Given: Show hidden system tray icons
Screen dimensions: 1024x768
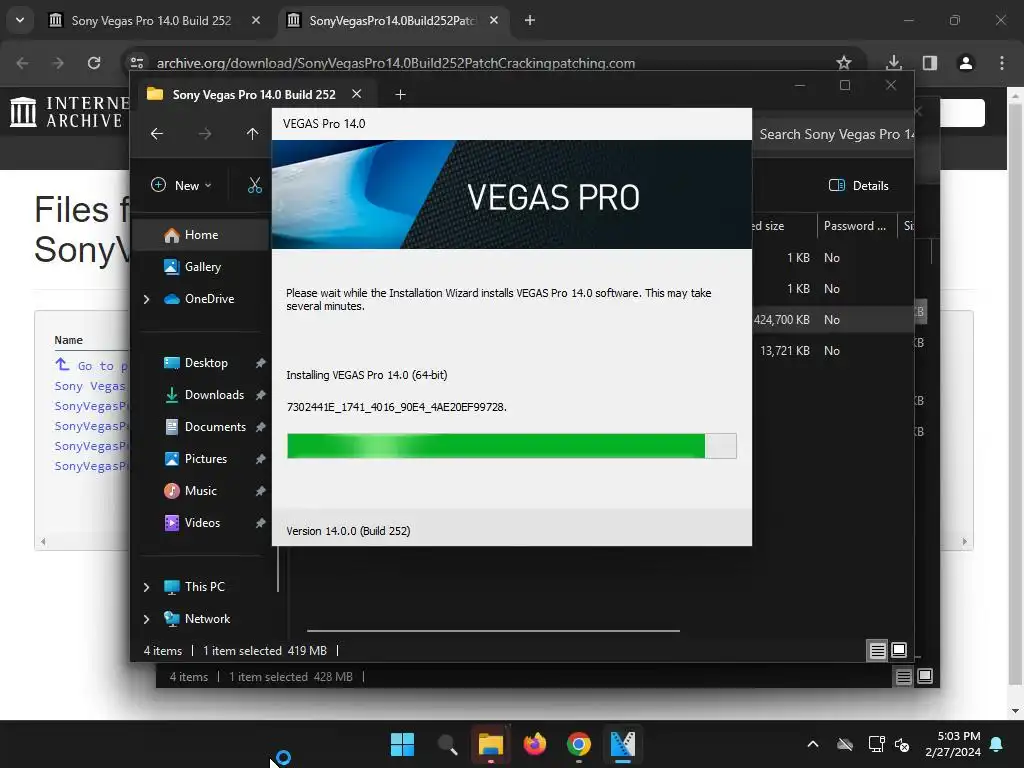Looking at the screenshot, I should pyautogui.click(x=813, y=744).
